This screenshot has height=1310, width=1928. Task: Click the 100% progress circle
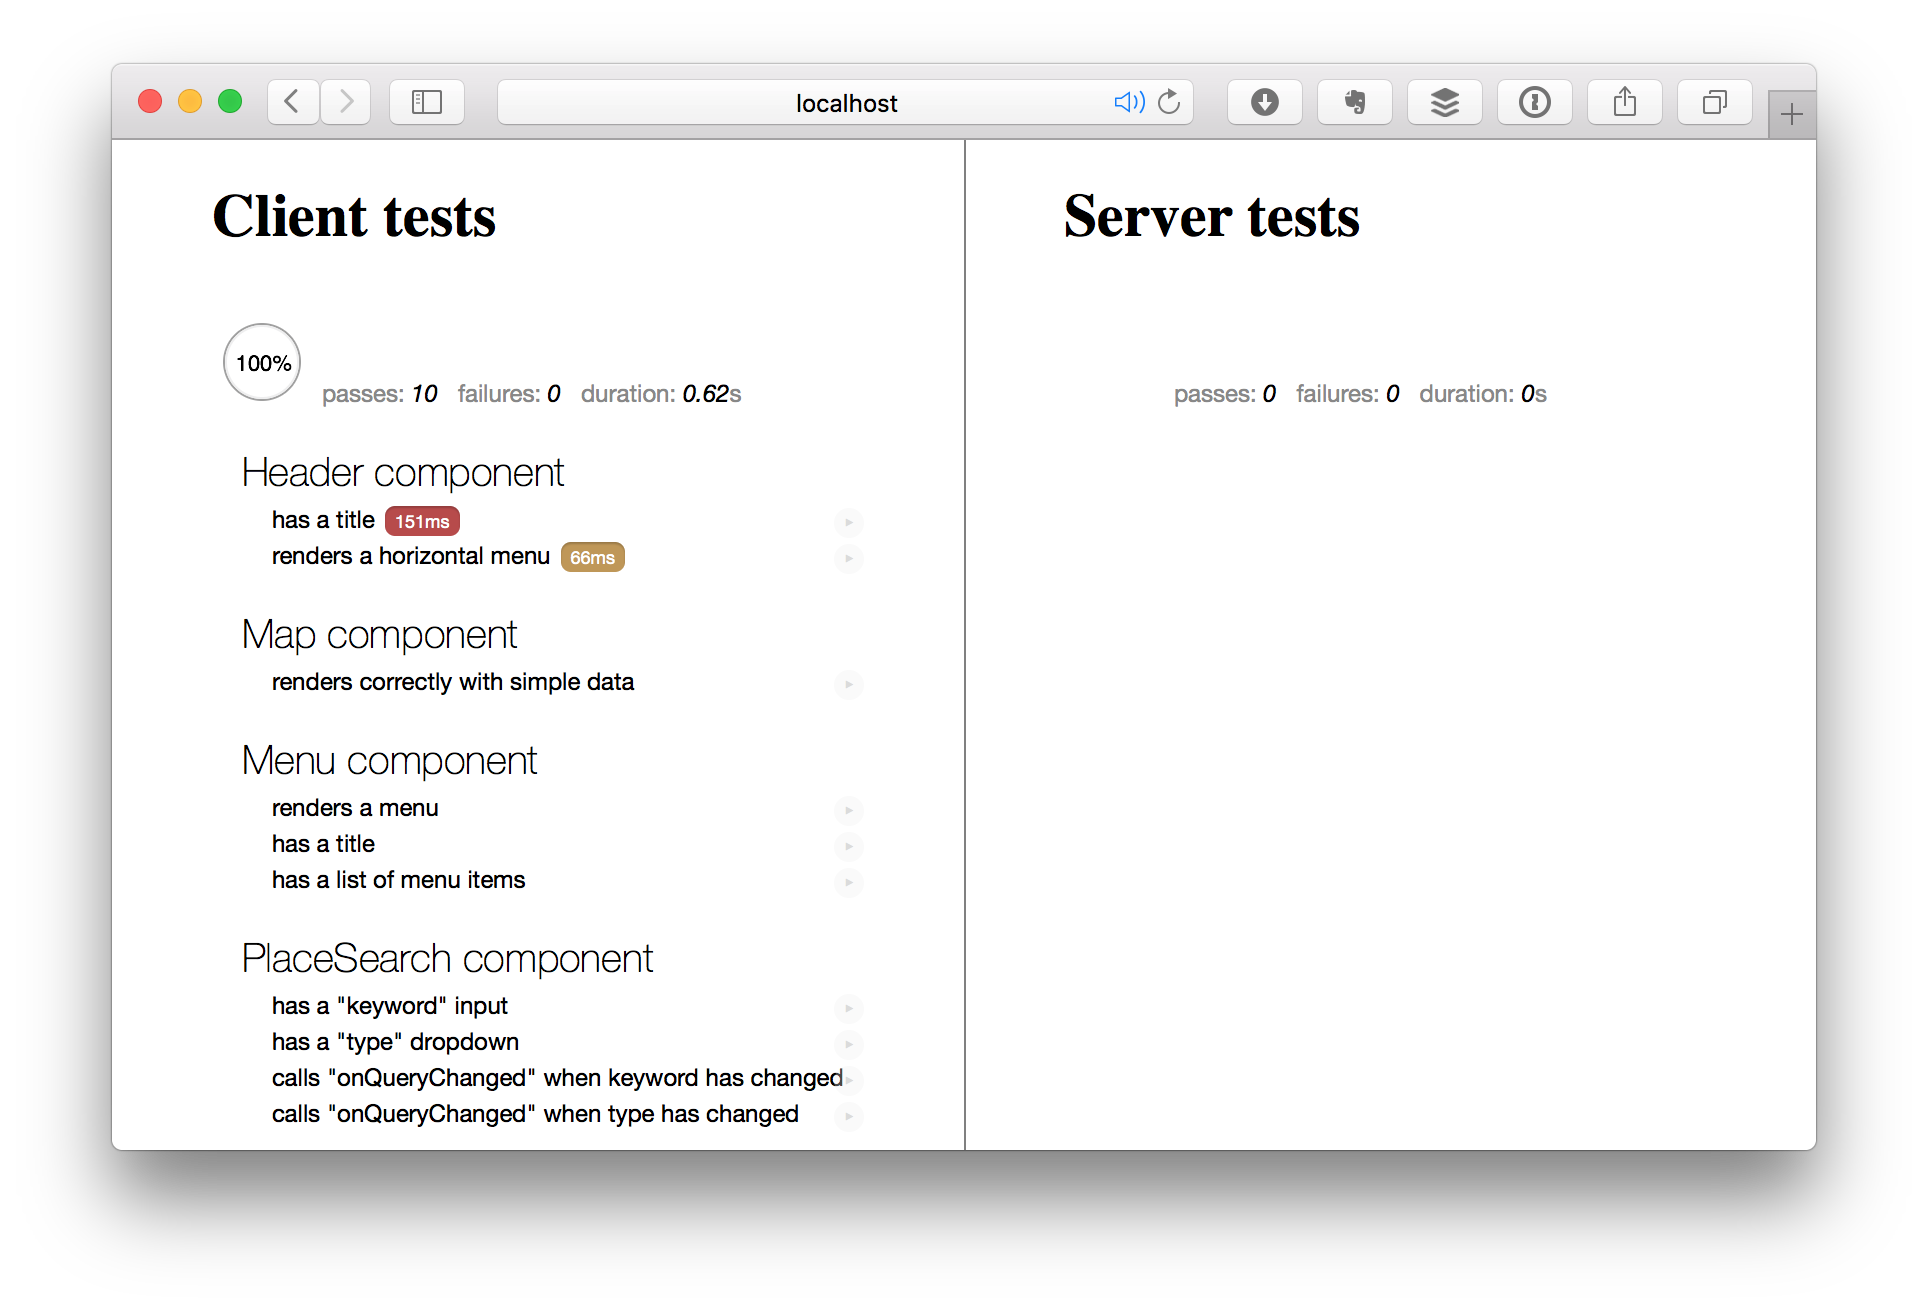(x=262, y=363)
